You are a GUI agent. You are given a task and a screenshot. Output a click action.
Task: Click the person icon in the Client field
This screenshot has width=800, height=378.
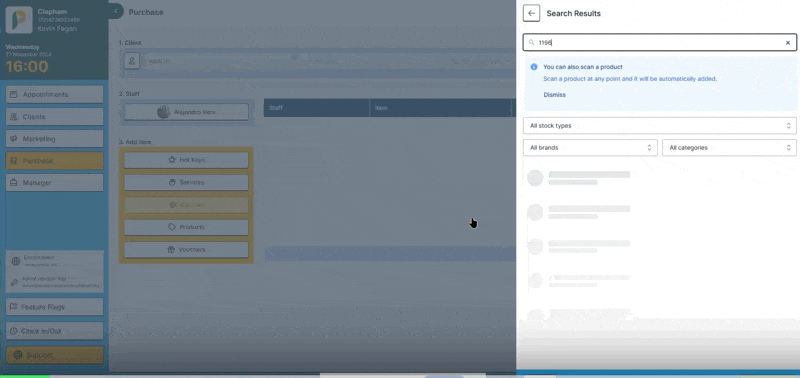pyautogui.click(x=132, y=61)
